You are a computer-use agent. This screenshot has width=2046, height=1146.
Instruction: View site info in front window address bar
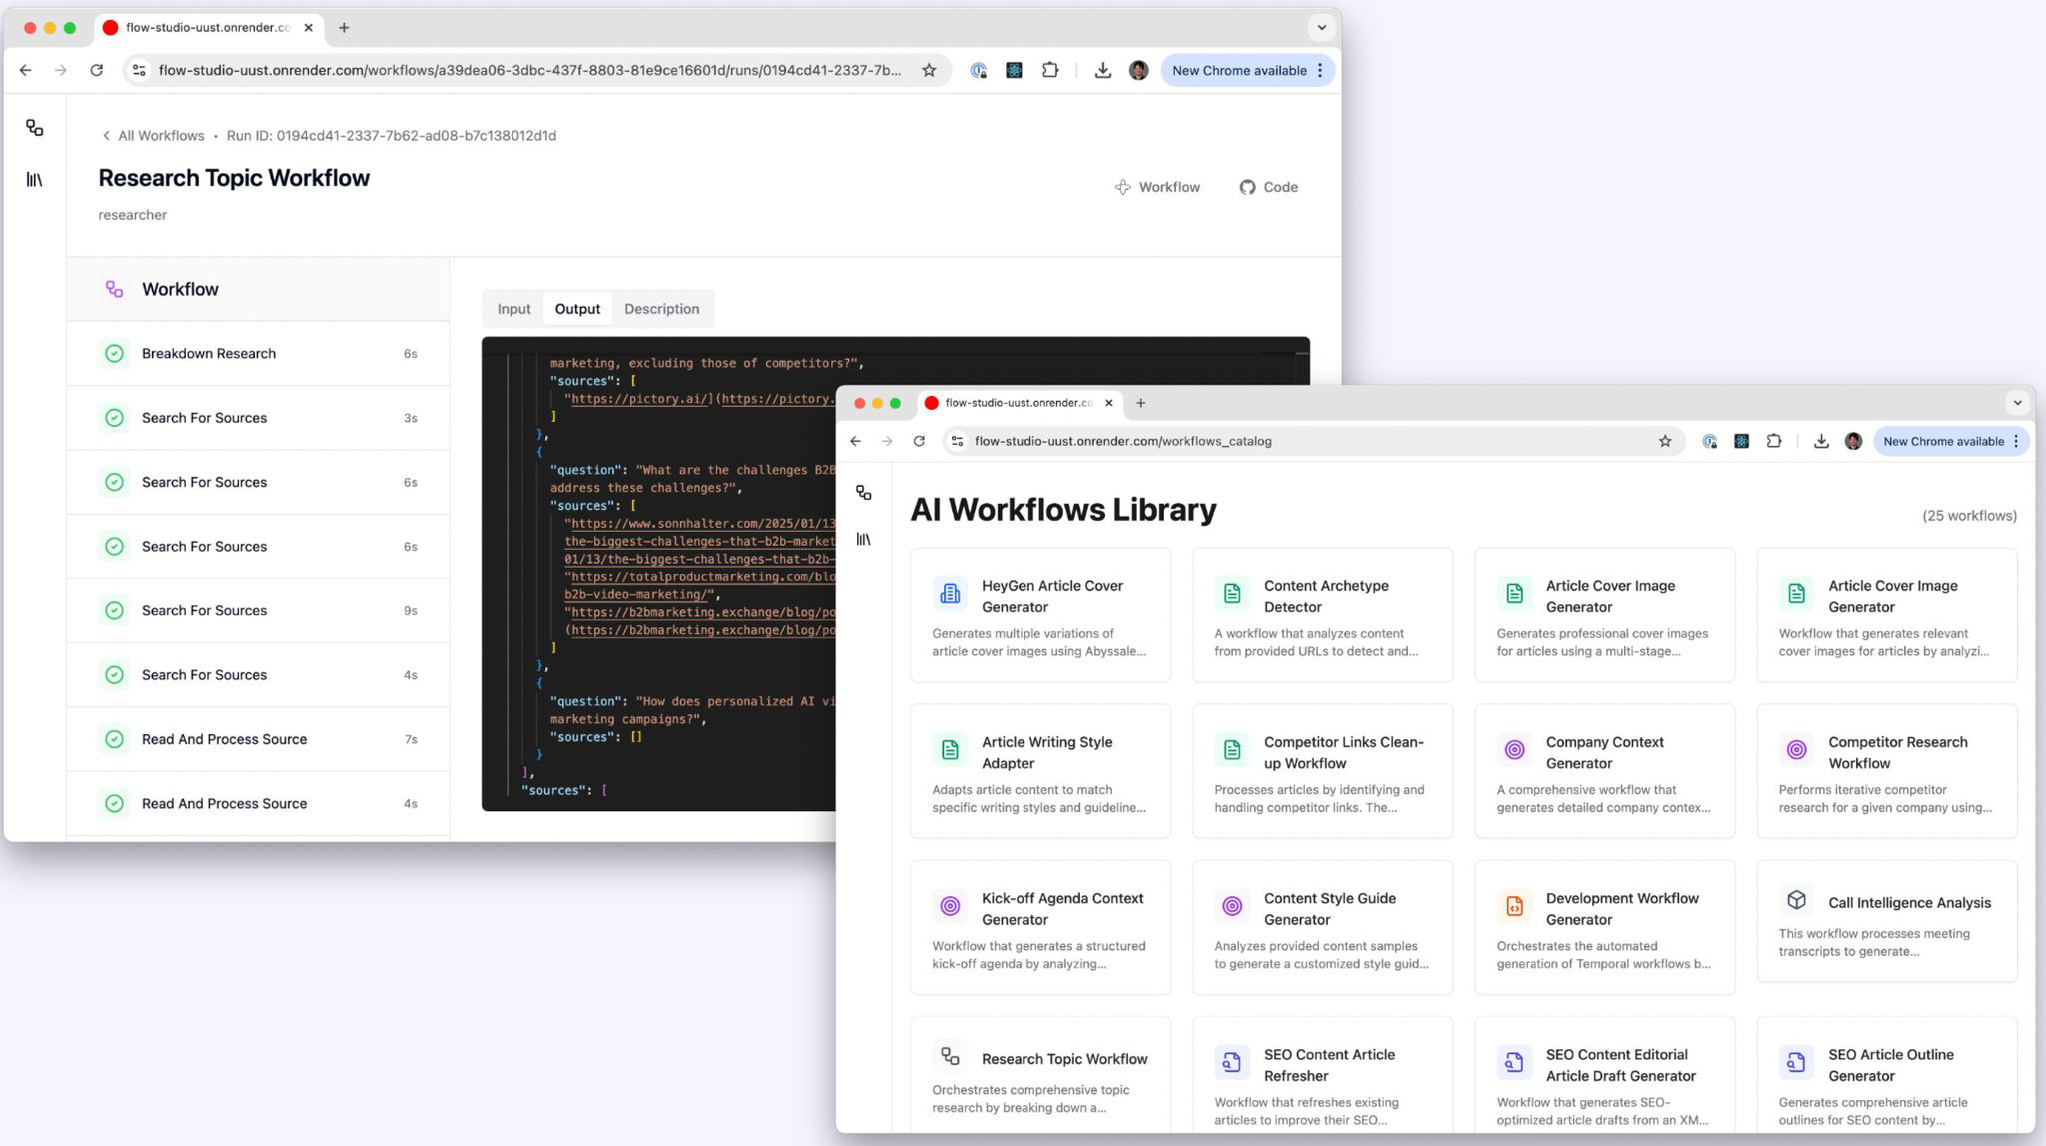pyautogui.click(x=958, y=441)
